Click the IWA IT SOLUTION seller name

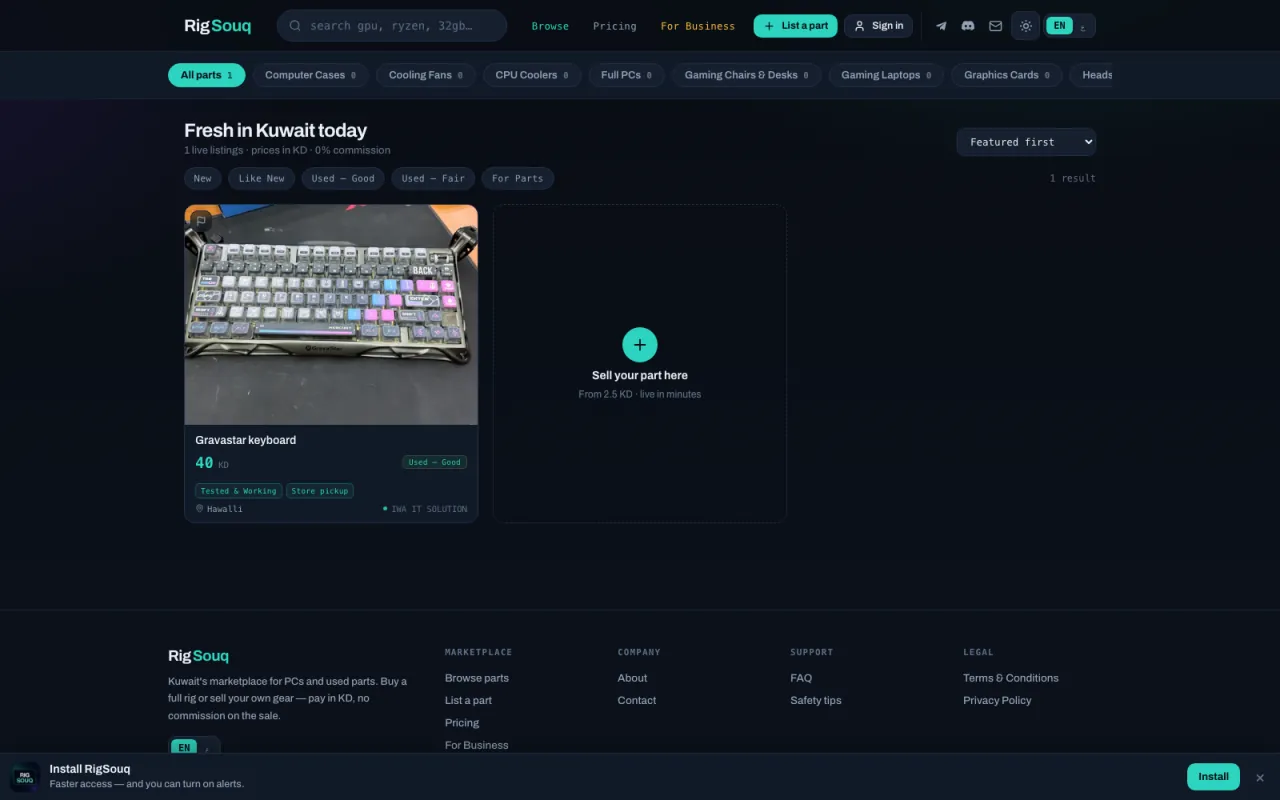click(429, 509)
